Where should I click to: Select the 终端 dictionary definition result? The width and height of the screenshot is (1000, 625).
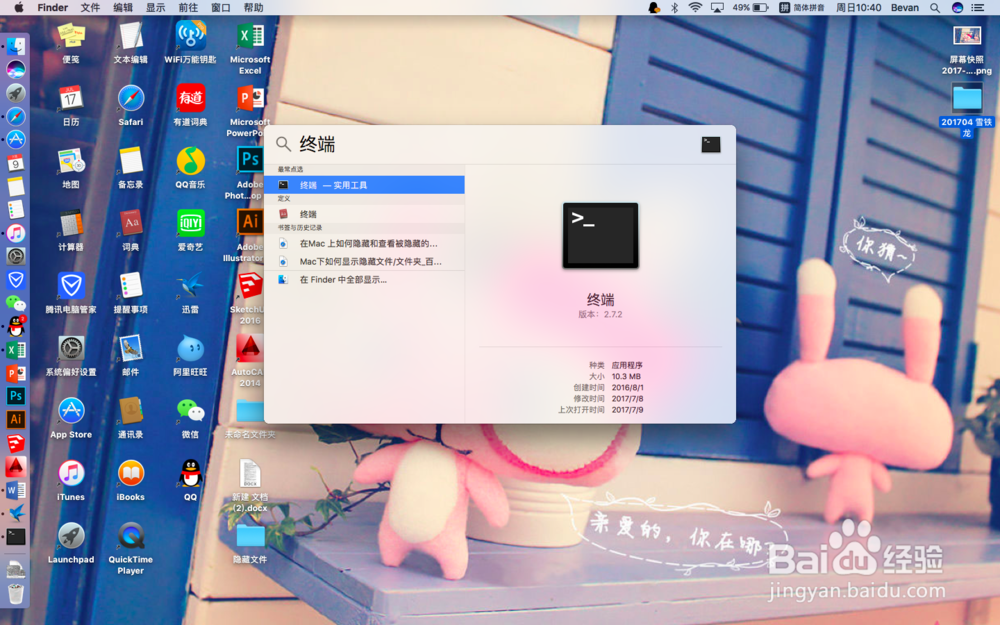364,214
